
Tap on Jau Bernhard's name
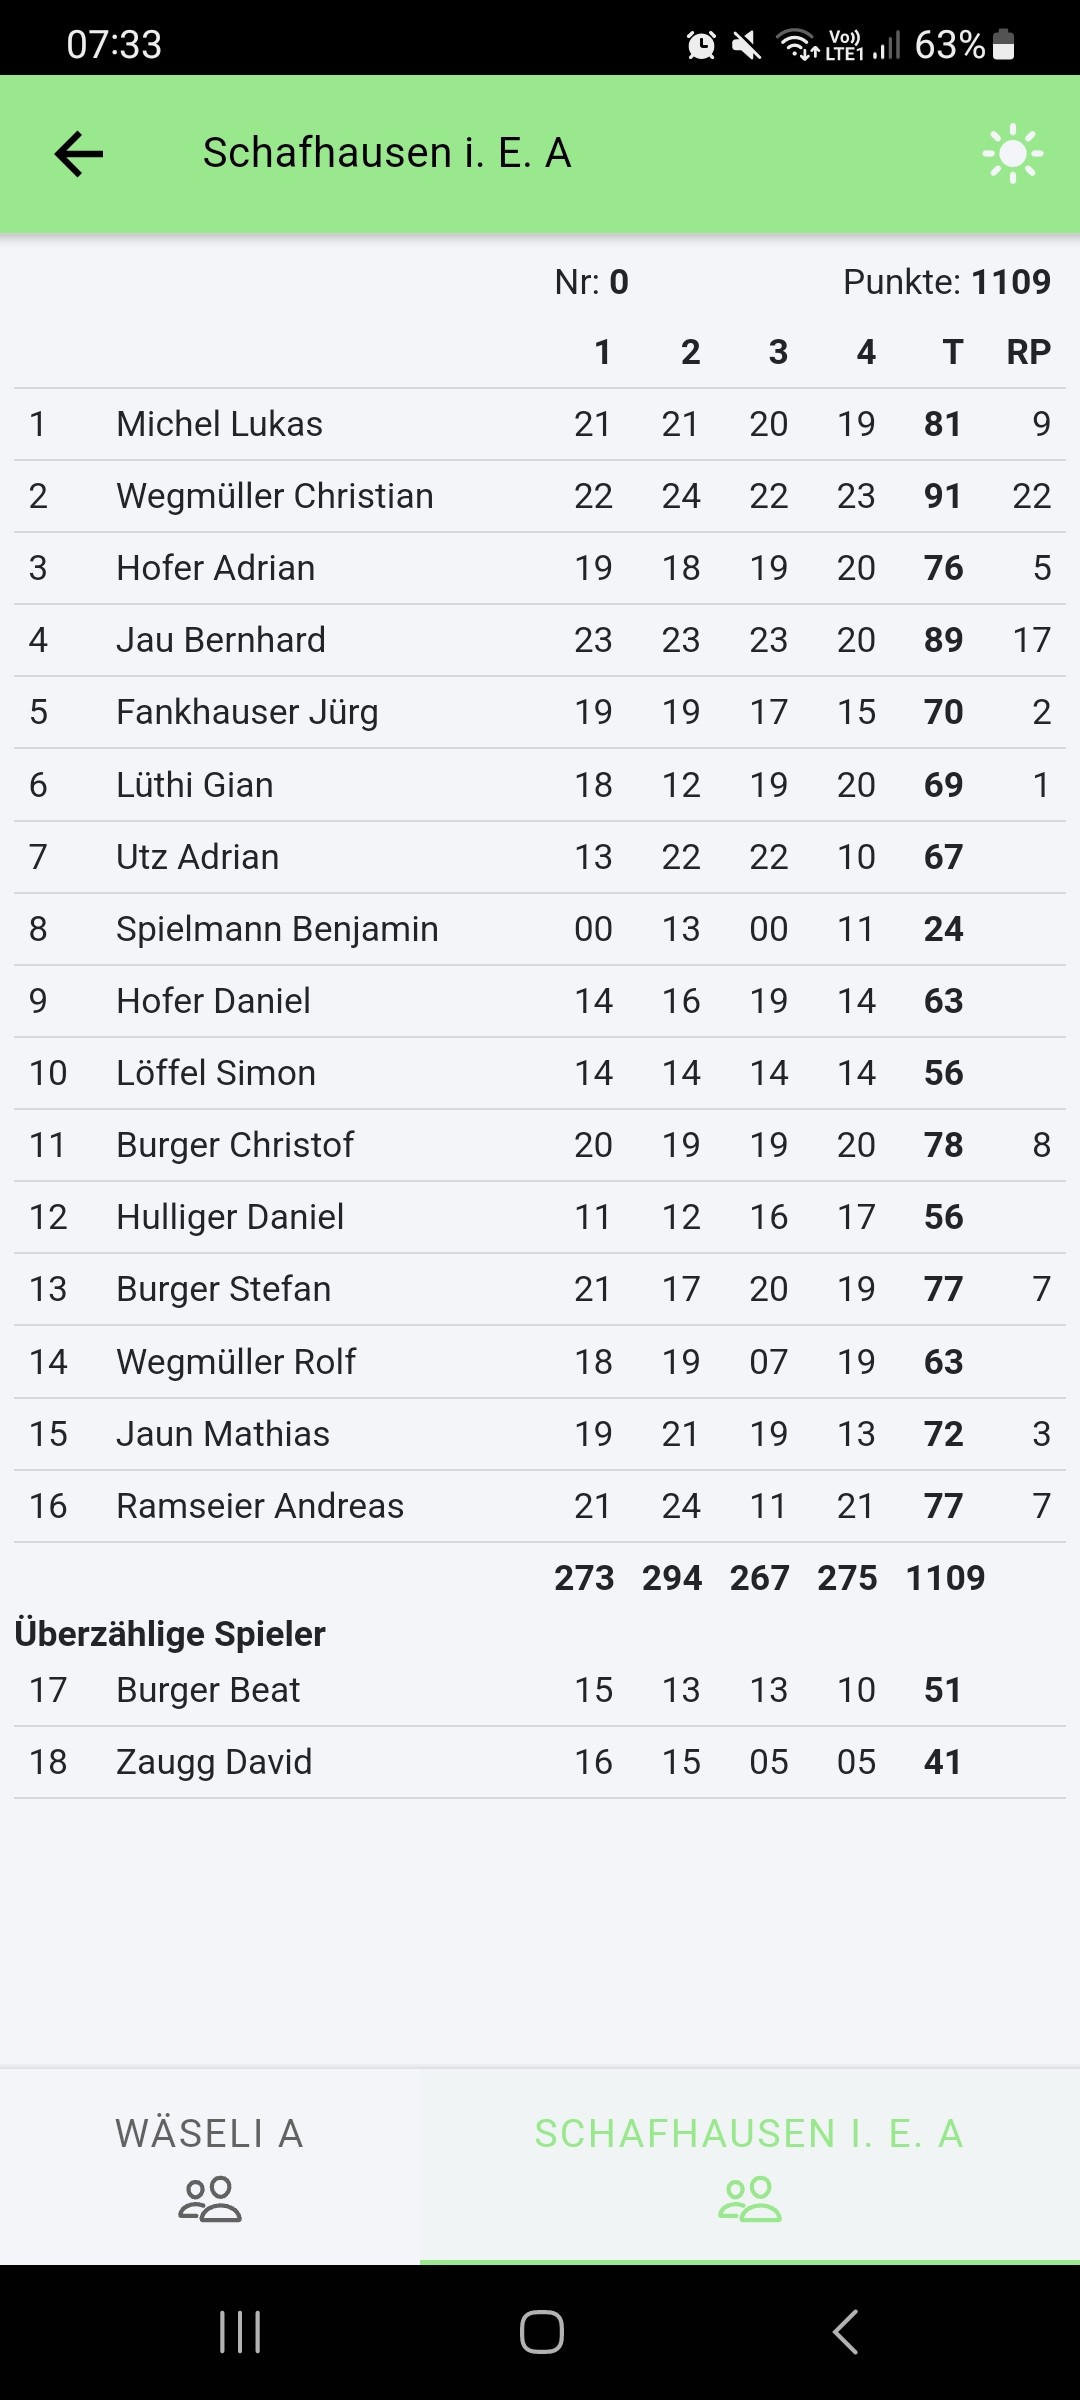(x=220, y=640)
